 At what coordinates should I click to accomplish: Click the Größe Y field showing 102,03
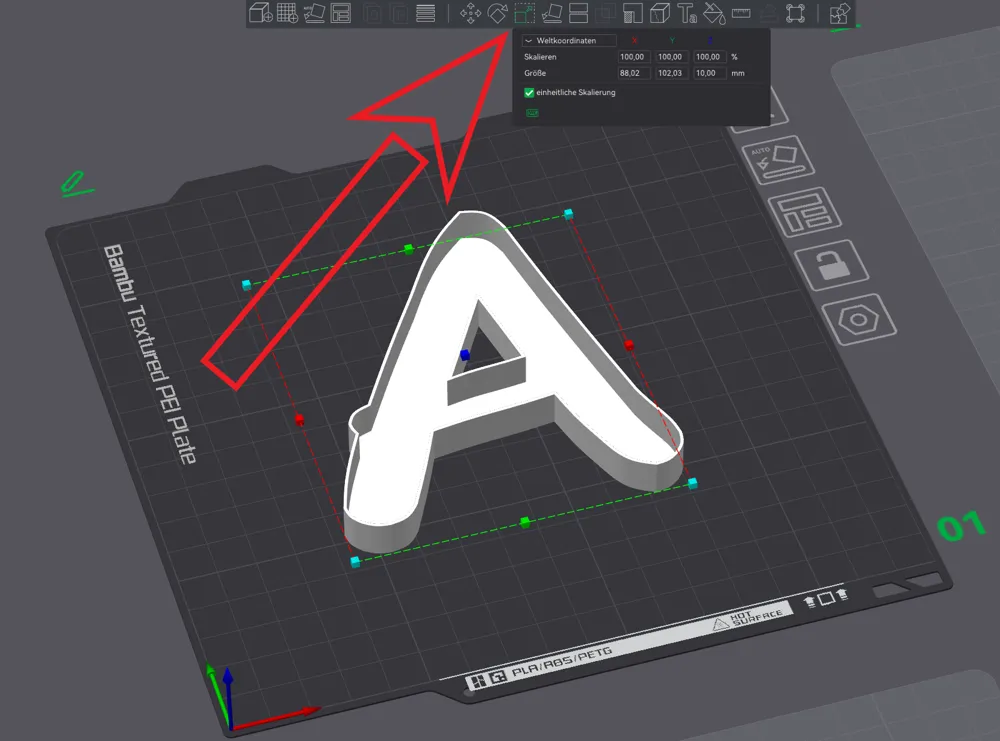pos(671,74)
